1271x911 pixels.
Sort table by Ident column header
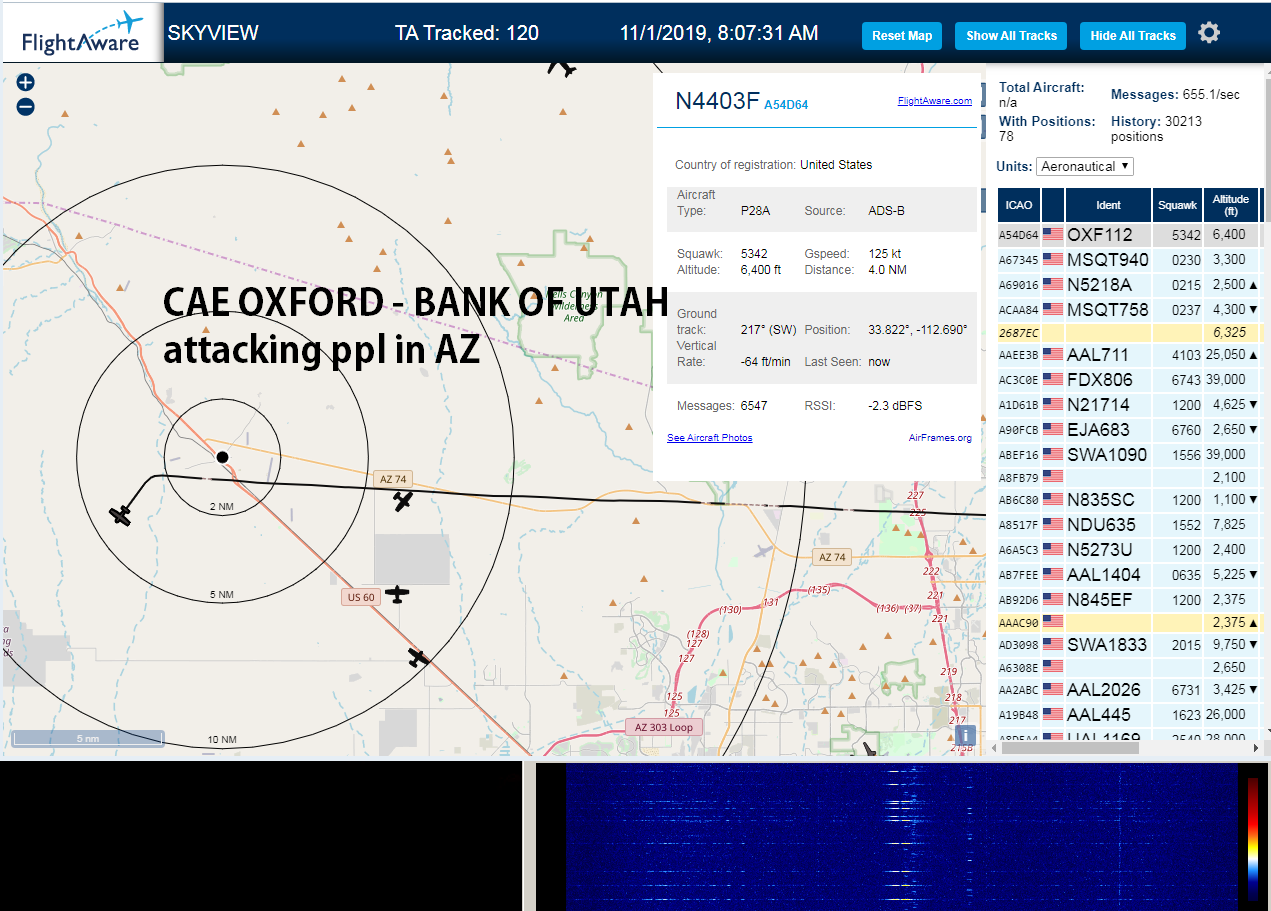coord(1108,205)
